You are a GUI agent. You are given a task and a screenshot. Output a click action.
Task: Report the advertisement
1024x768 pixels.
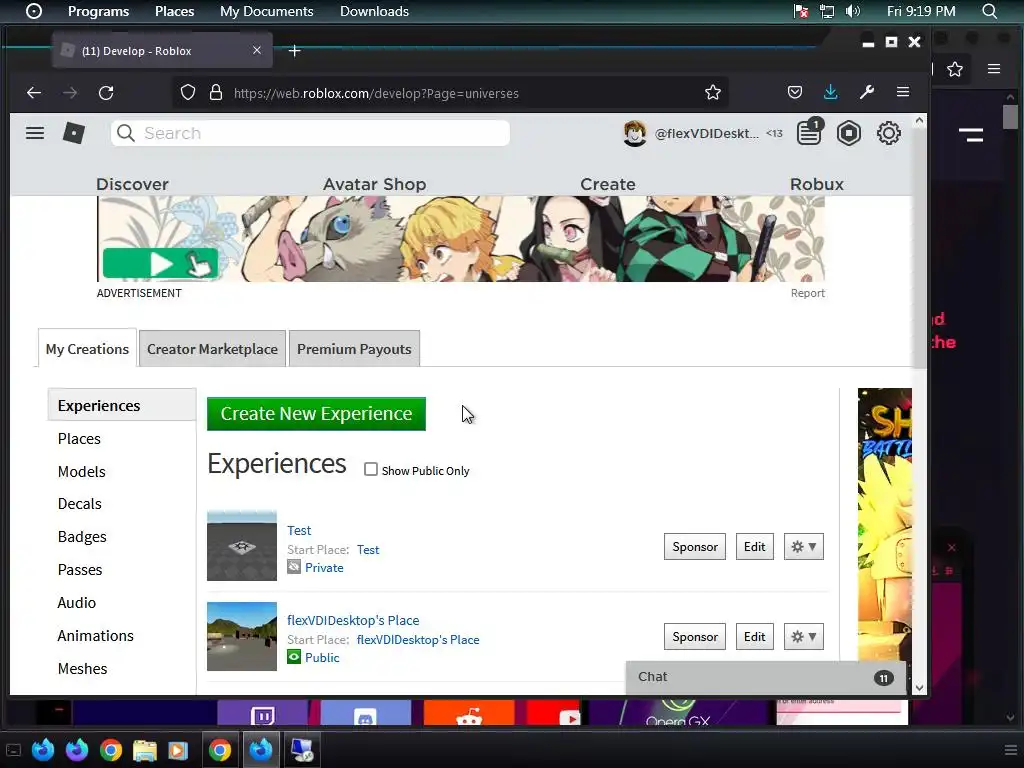coord(808,293)
